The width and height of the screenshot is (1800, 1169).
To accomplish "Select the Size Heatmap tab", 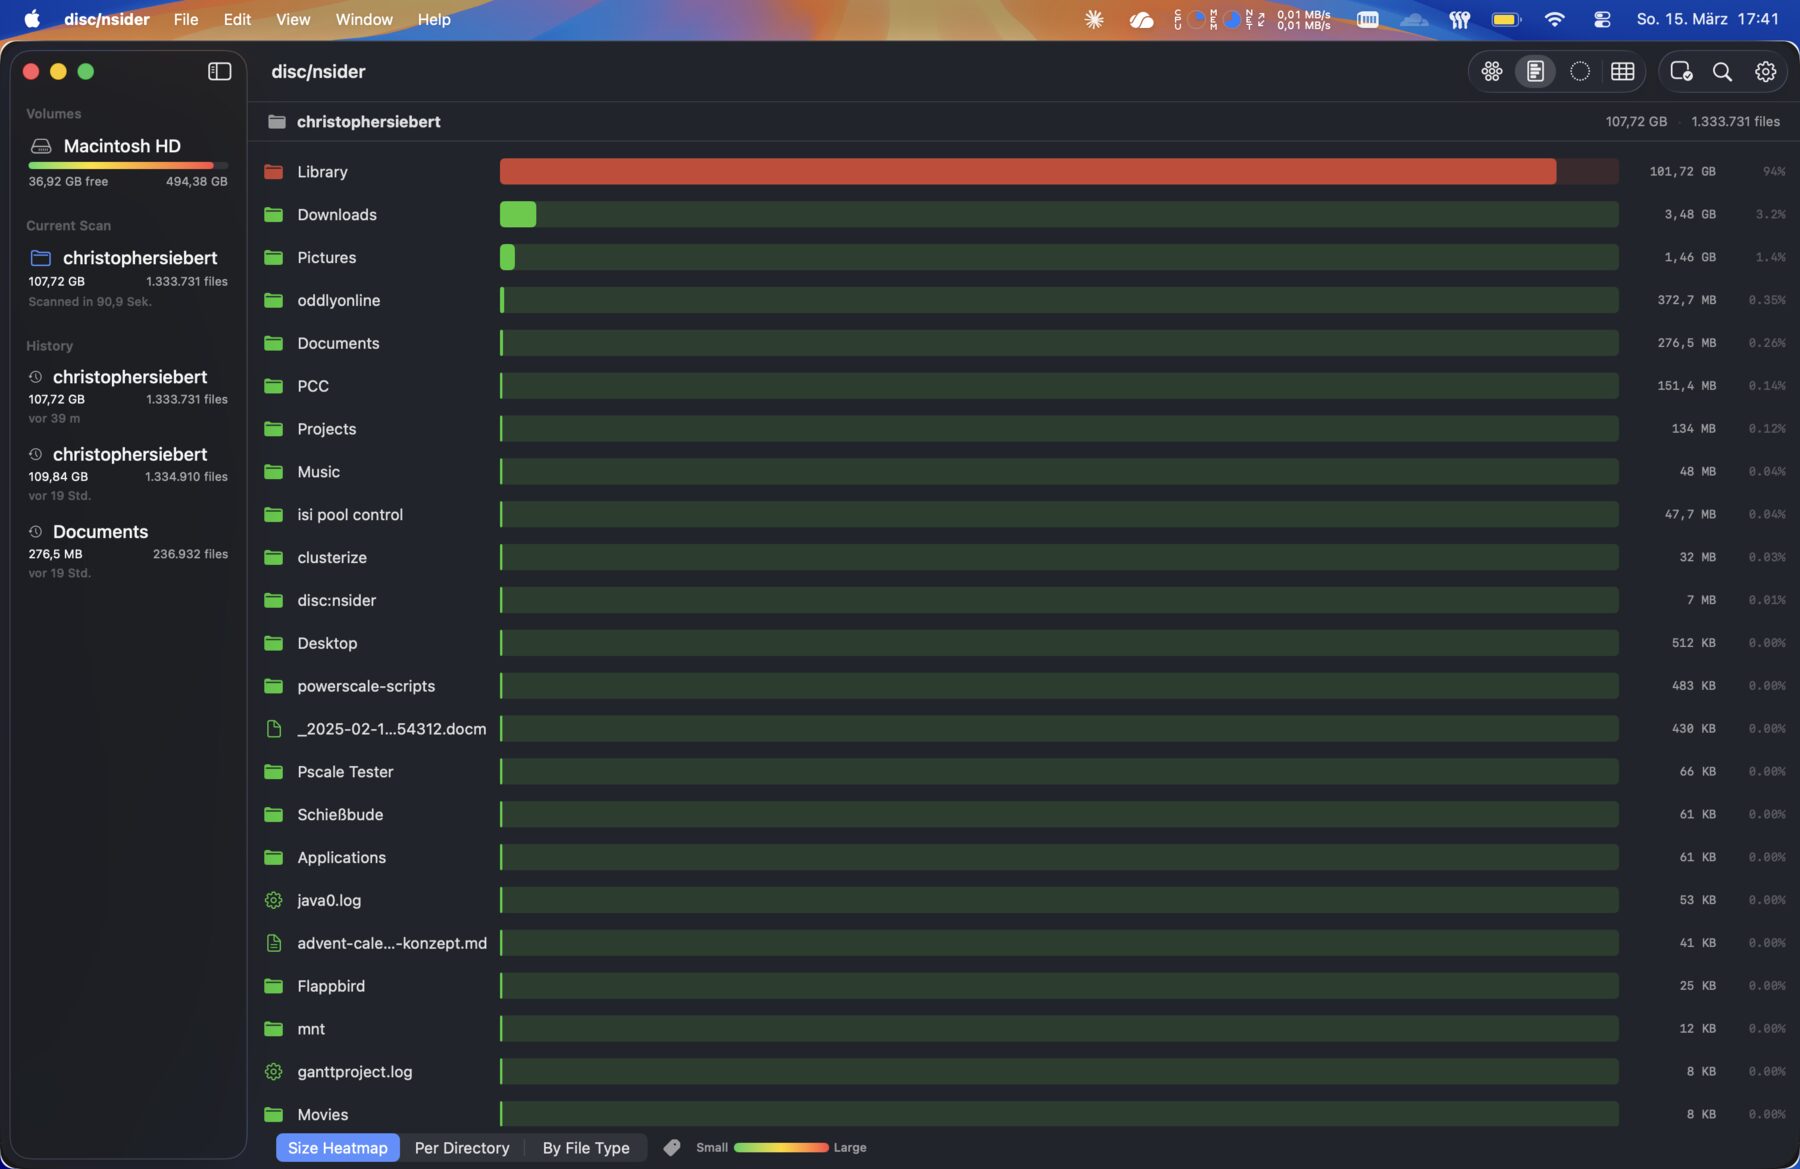I will click(338, 1148).
